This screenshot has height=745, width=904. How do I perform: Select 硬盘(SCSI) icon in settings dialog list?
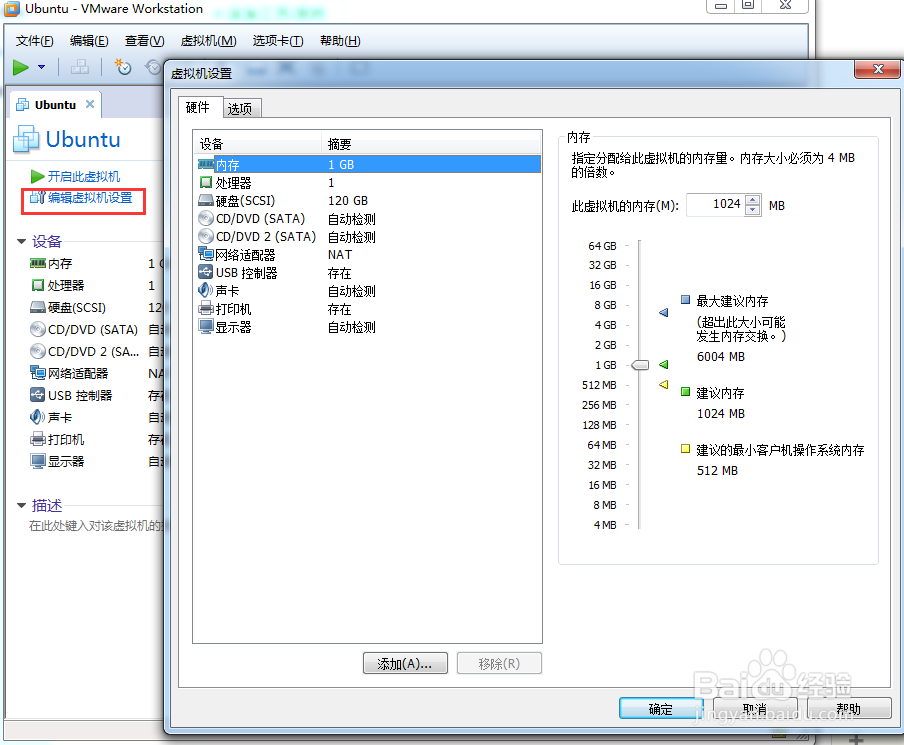206,201
